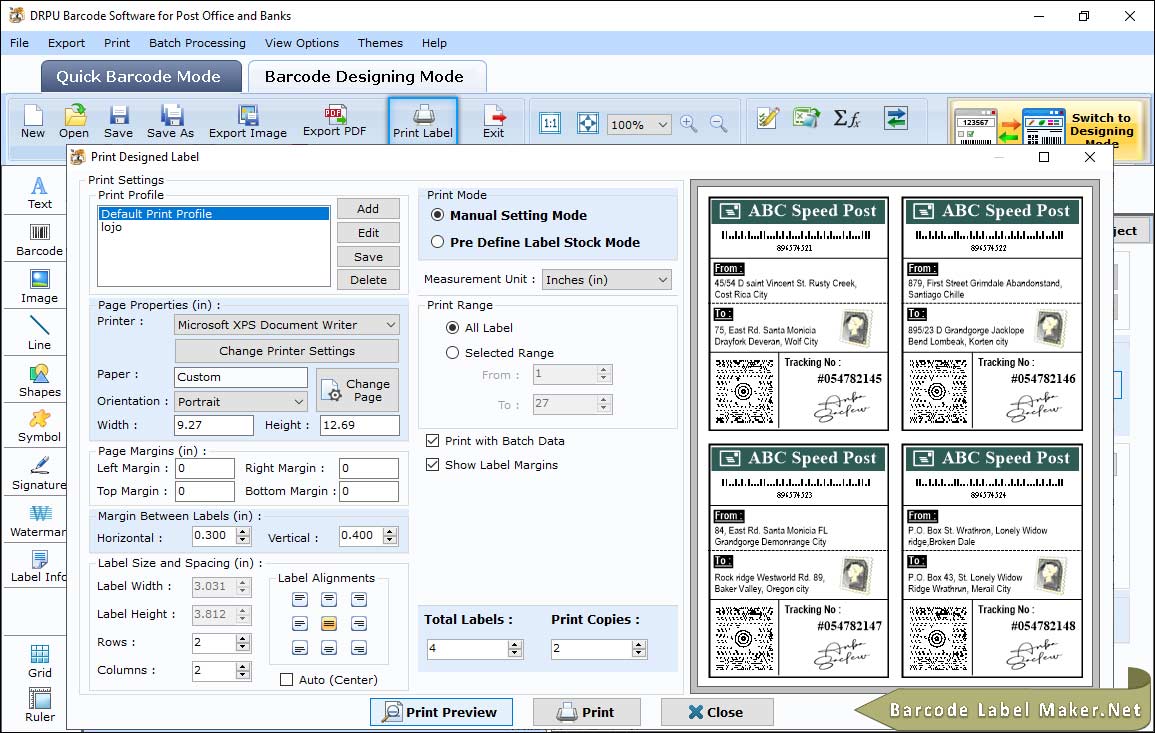This screenshot has width=1155, height=733.
Task: Click the Export Image toolbar icon
Action: click(248, 122)
